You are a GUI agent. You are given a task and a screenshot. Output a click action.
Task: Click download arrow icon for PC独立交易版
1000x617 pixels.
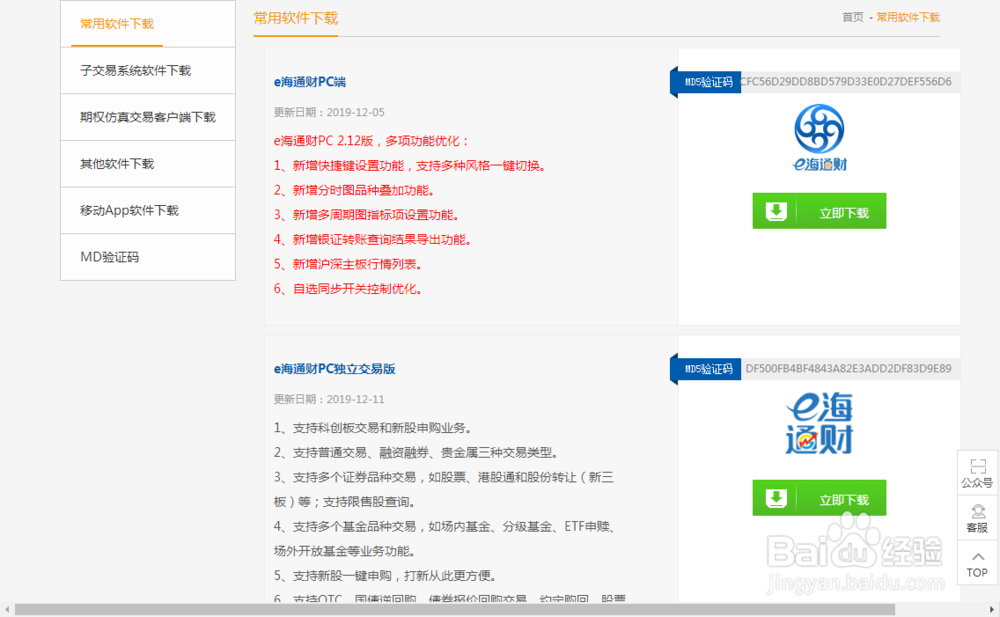click(x=776, y=498)
